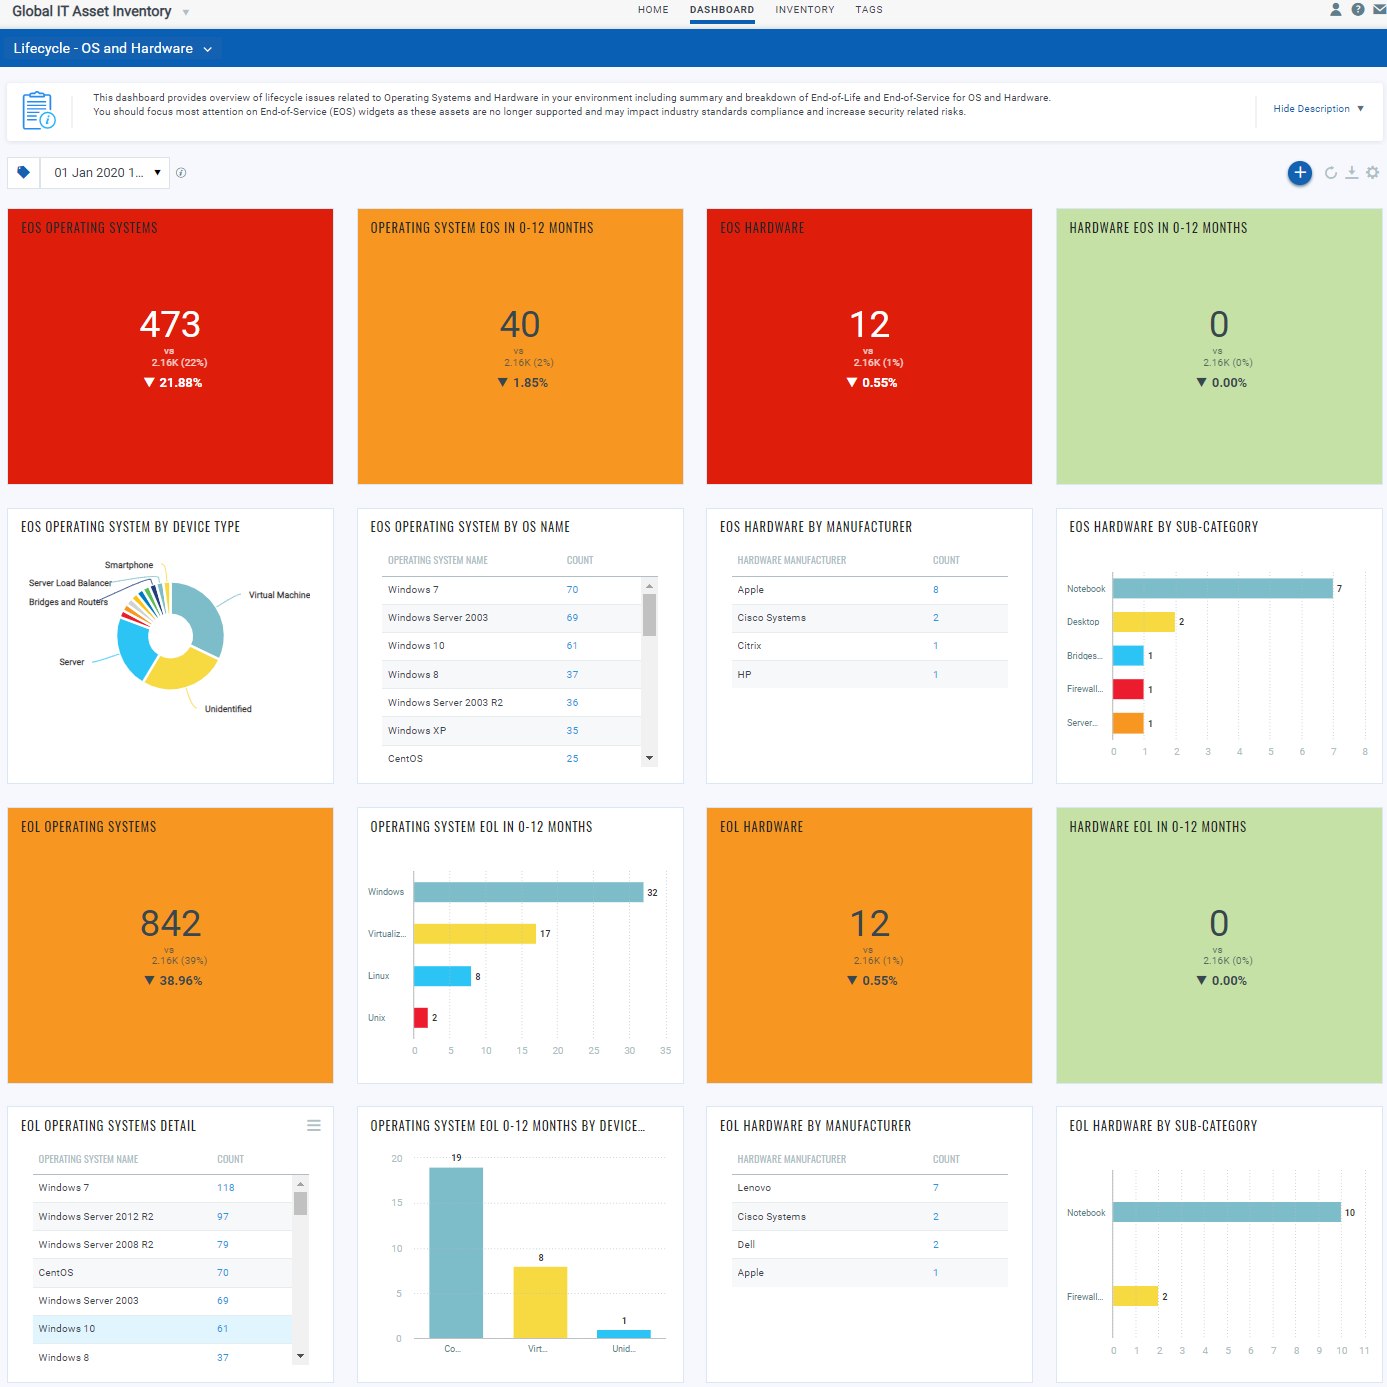Click the Add Widget plus icon
The image size is (1387, 1387).
[1299, 173]
